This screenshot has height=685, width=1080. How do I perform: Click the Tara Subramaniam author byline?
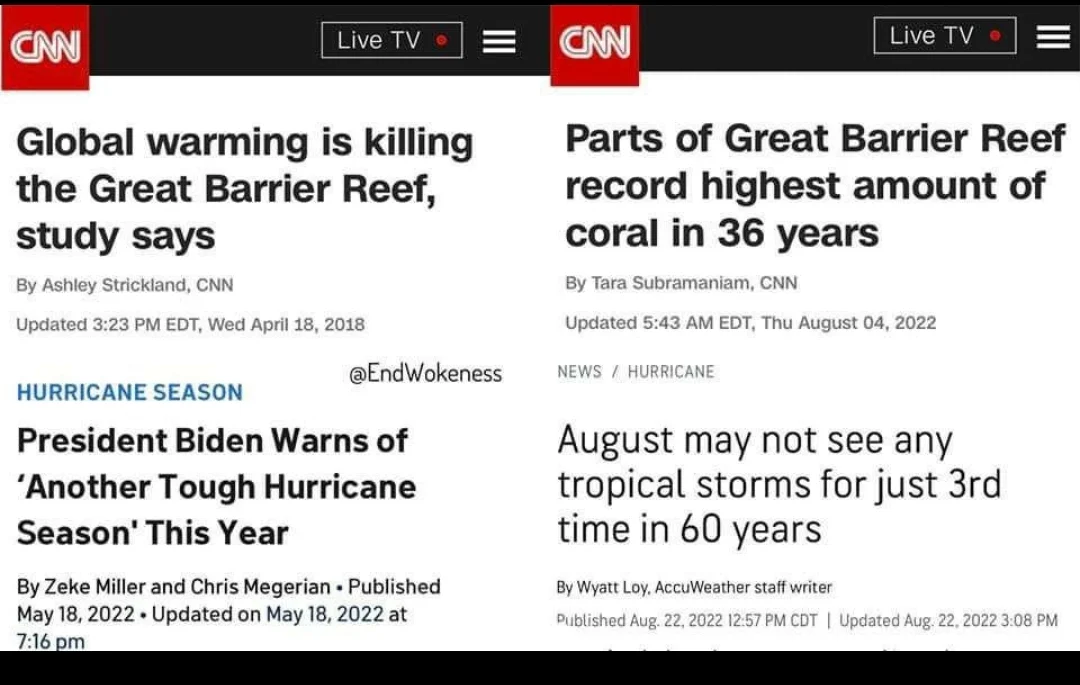(681, 283)
